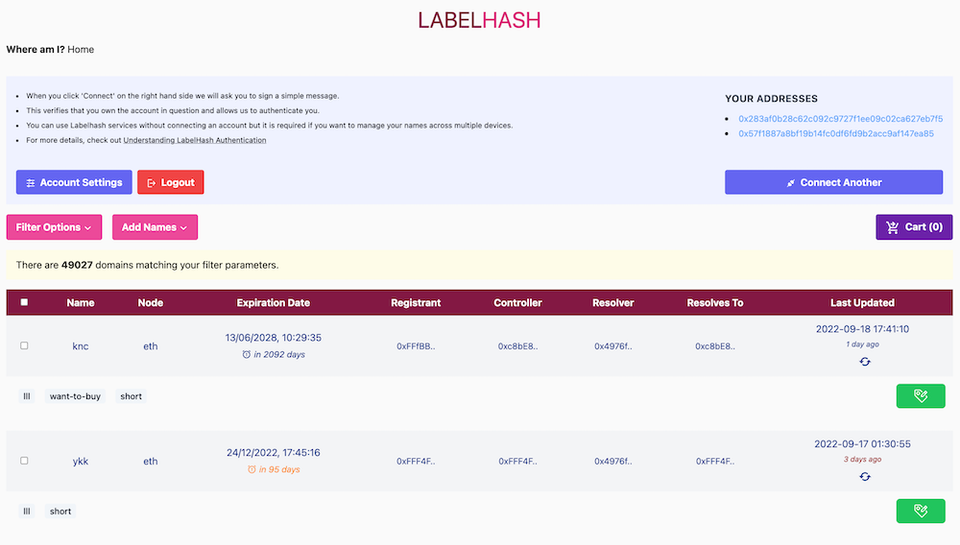Viewport: 960px width, 545px height.
Task: Expand the Add Names dropdown
Action: point(155,227)
